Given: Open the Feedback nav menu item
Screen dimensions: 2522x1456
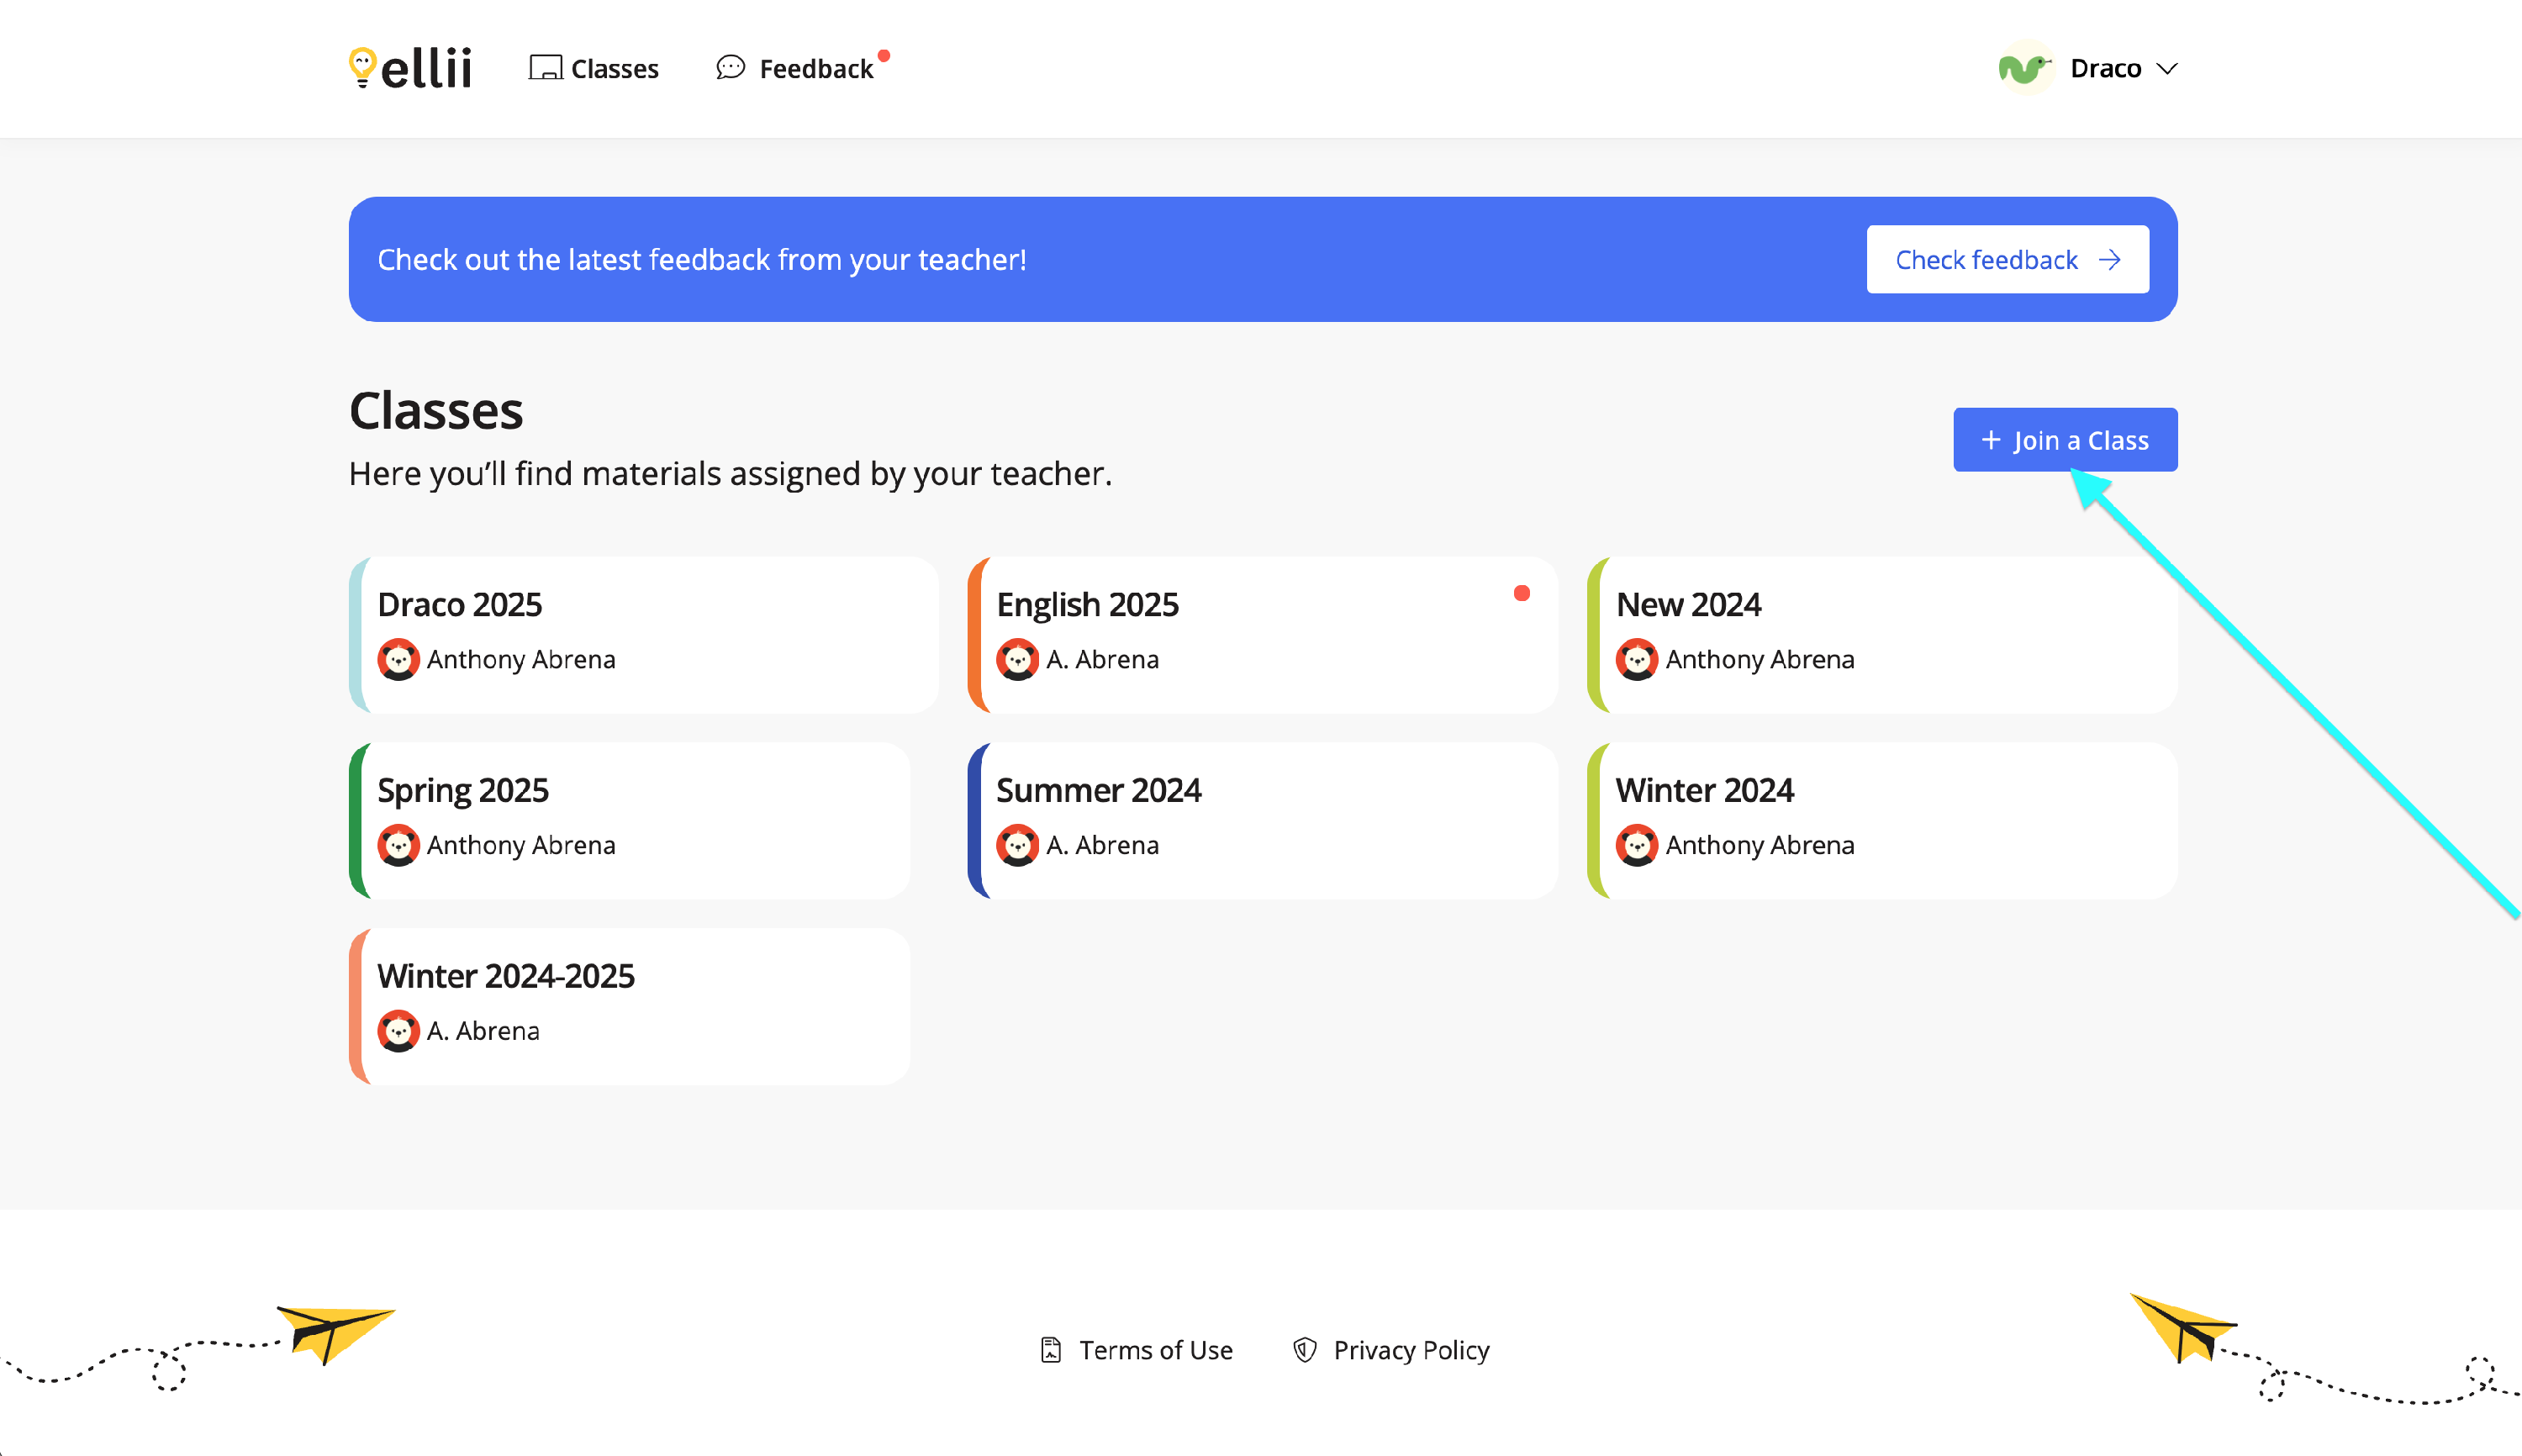Looking at the screenshot, I should pos(815,69).
